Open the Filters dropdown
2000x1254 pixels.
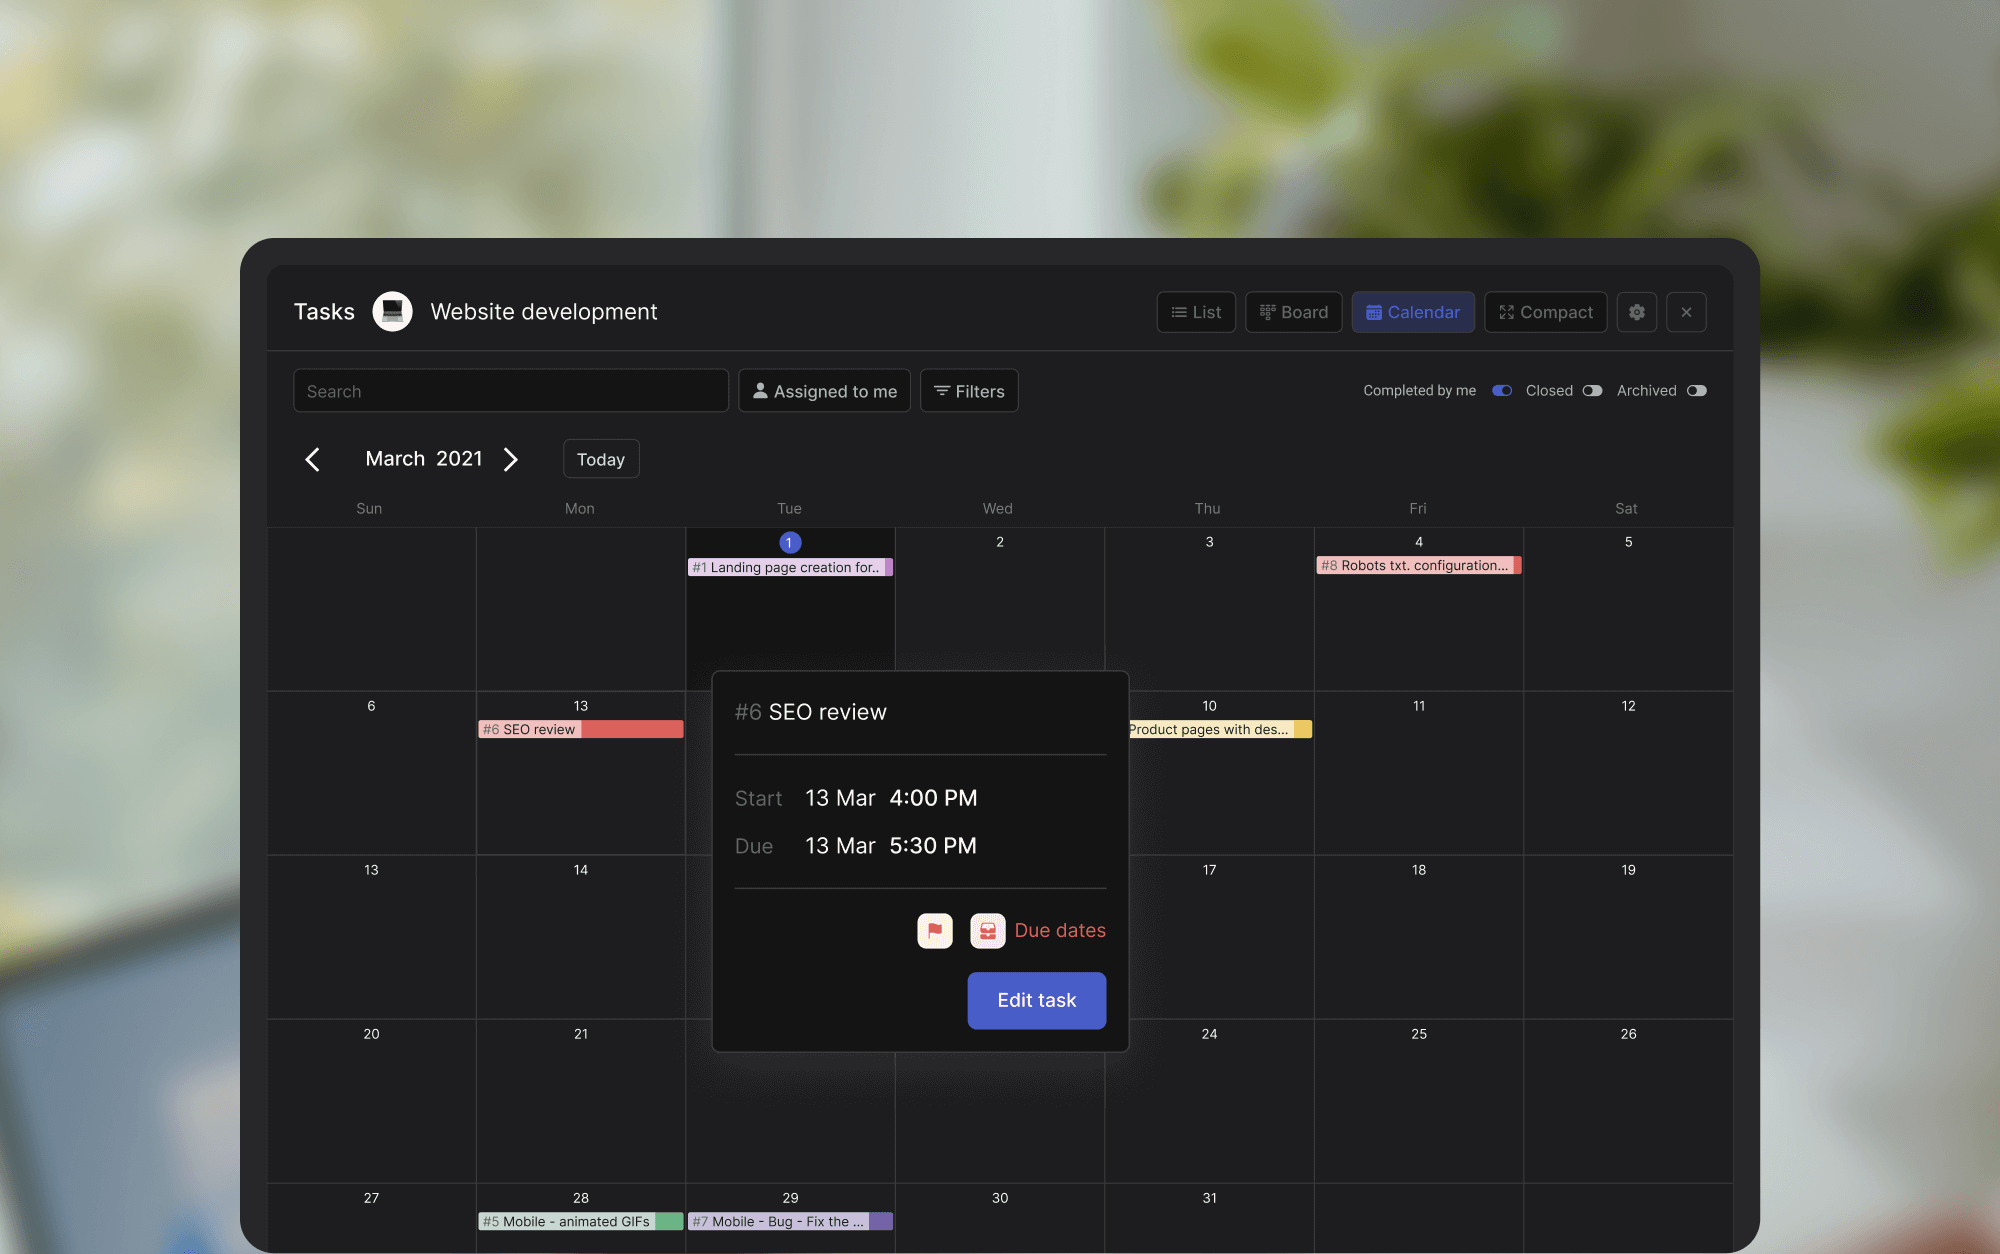point(968,391)
